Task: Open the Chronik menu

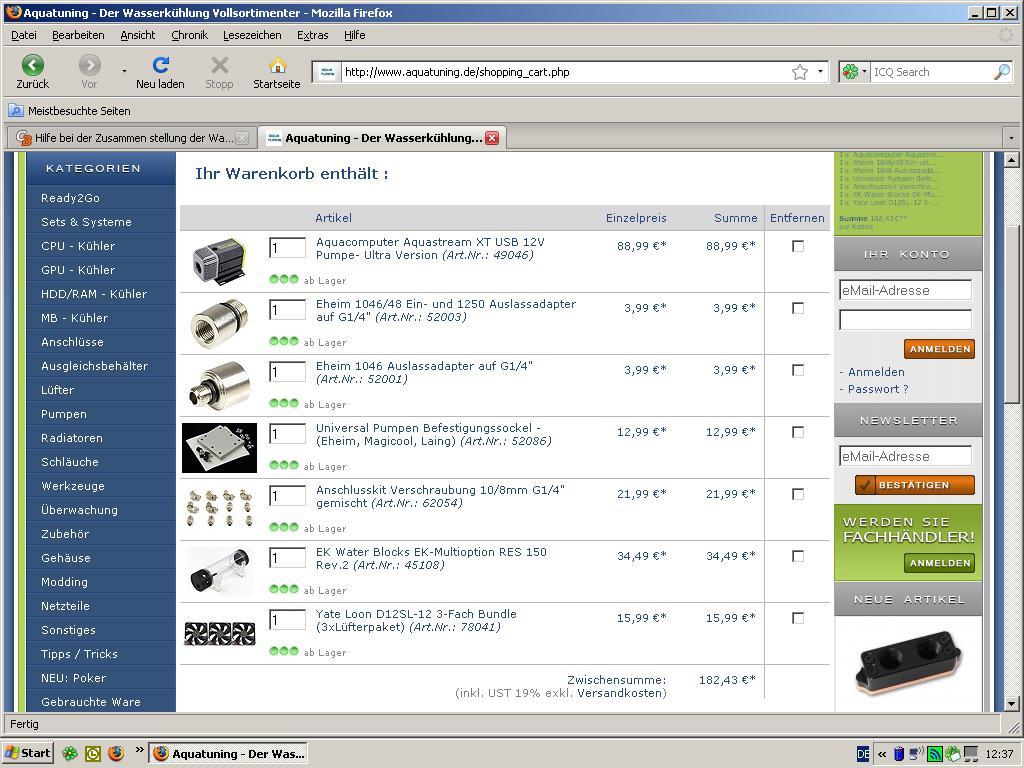Action: [x=189, y=35]
